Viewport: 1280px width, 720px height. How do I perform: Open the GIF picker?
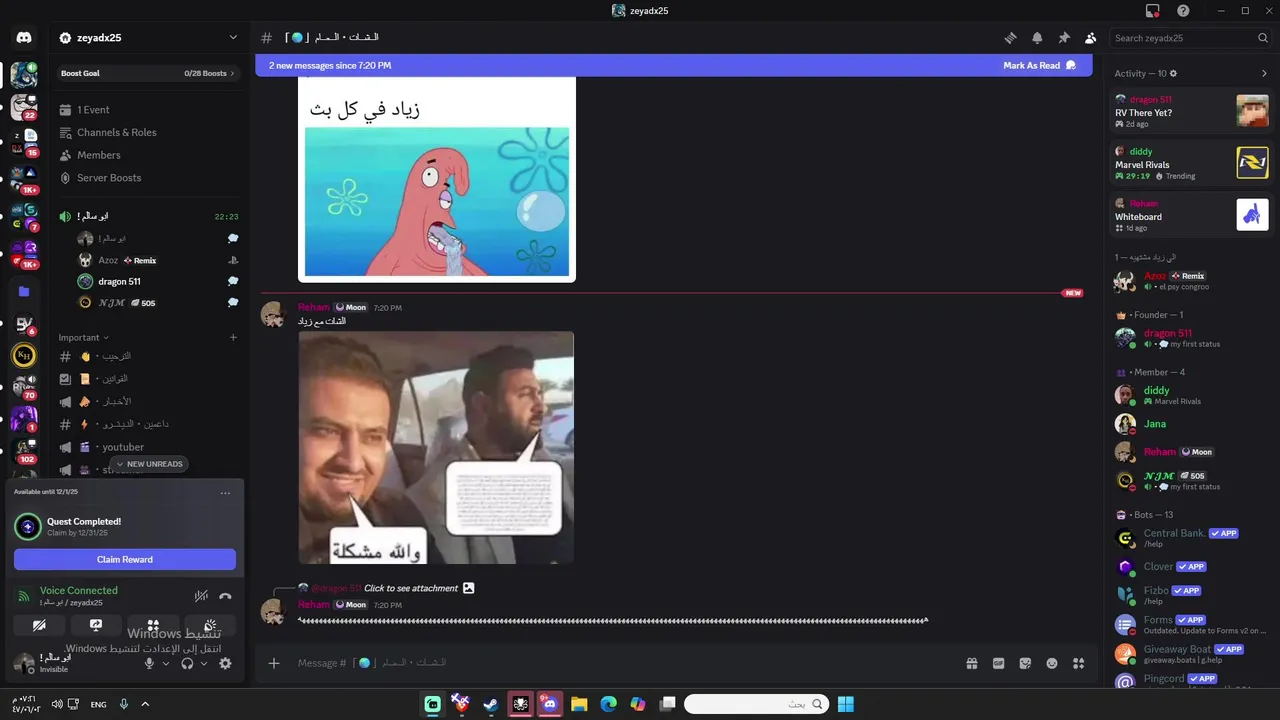[x=998, y=663]
